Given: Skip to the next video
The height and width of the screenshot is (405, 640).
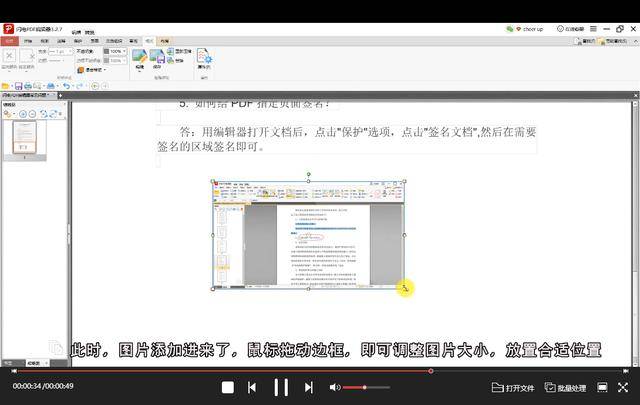Looking at the screenshot, I should click(x=308, y=387).
